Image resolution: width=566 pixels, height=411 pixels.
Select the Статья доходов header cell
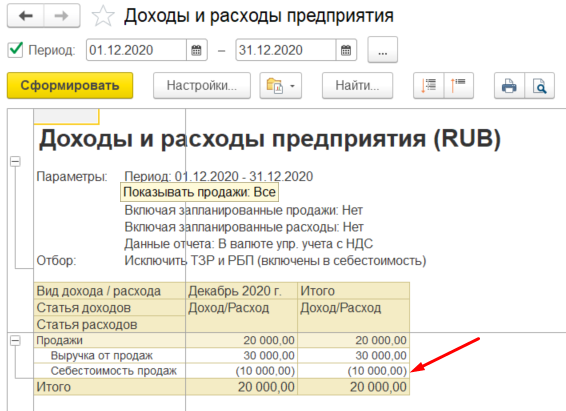pyautogui.click(x=109, y=308)
